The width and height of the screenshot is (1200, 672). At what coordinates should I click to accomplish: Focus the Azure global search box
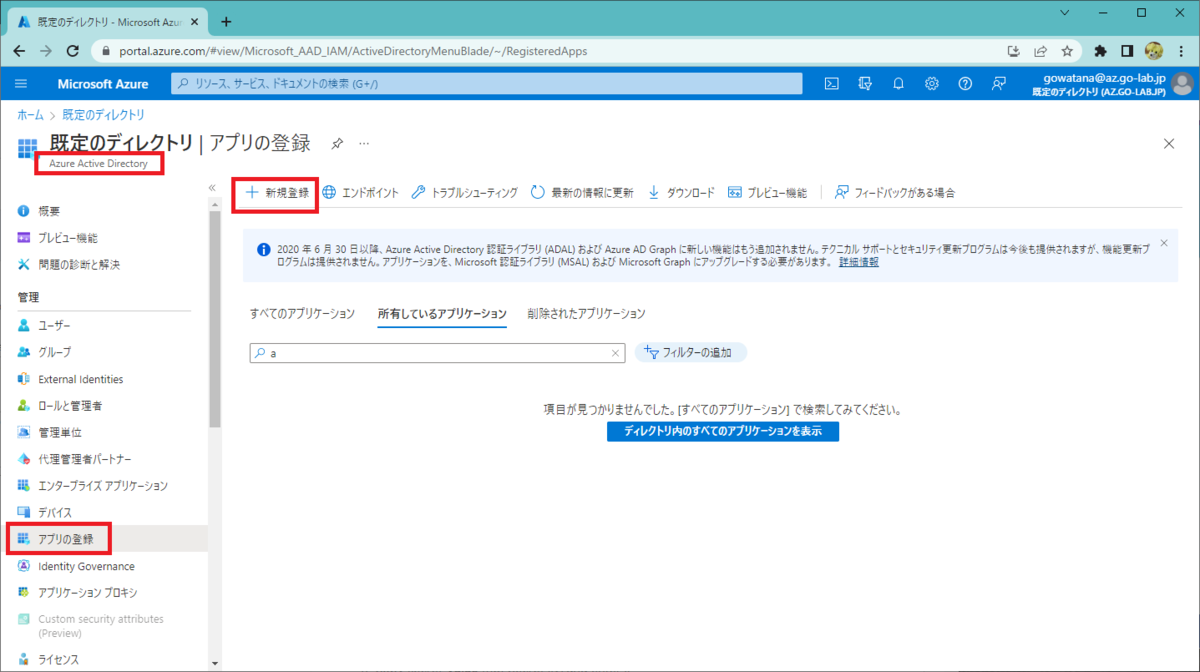[488, 84]
